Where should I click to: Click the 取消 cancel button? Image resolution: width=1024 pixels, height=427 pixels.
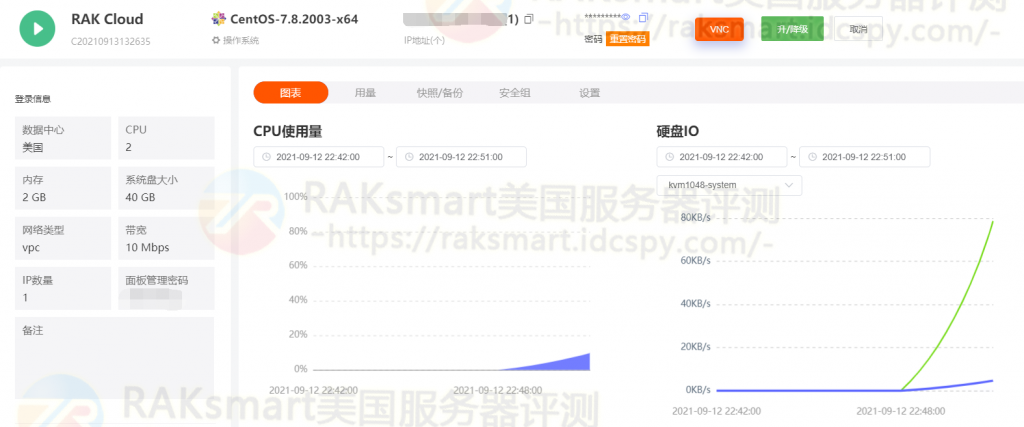tap(858, 29)
